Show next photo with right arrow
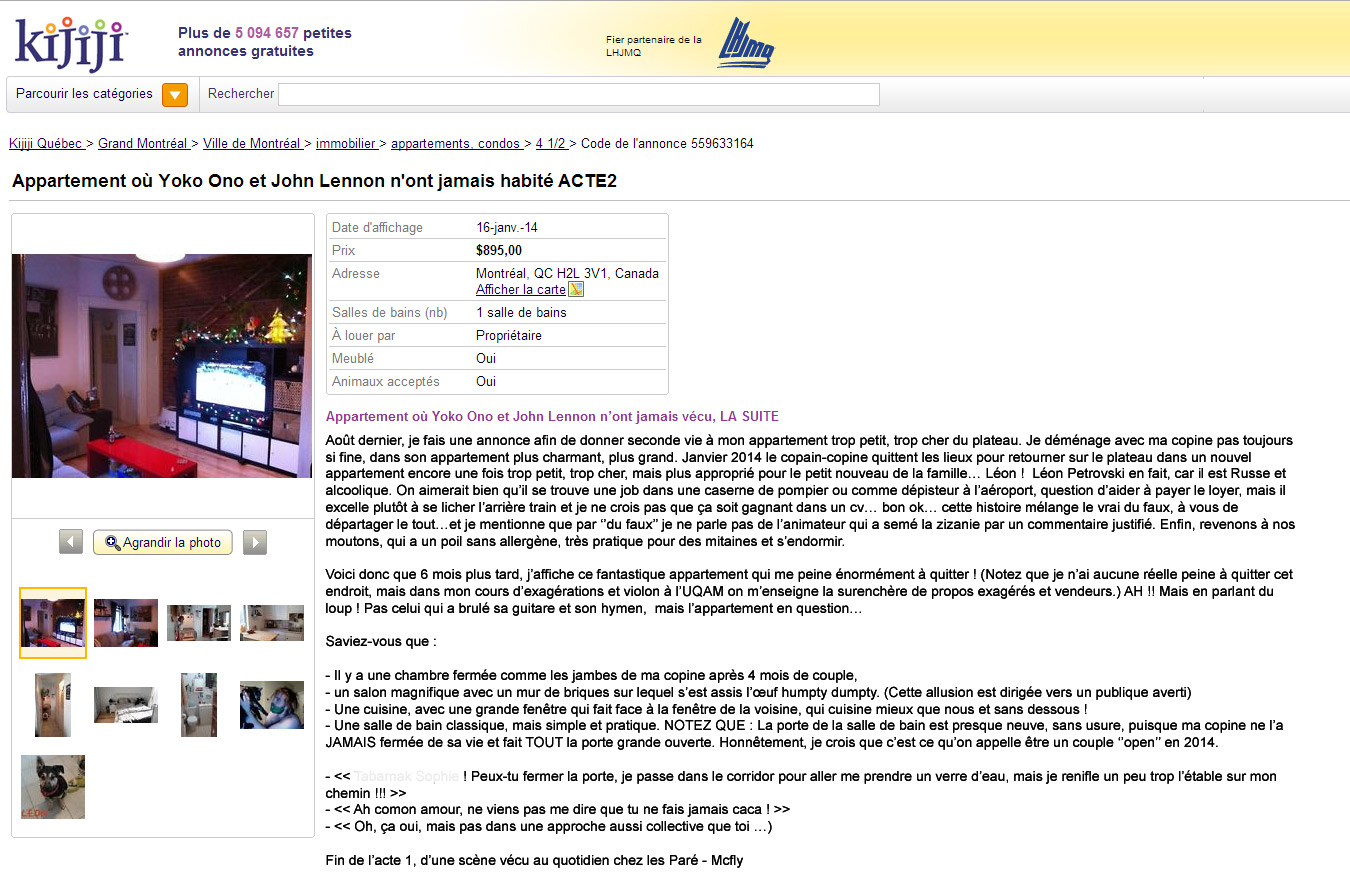Viewport: 1350px width, 875px height. coord(255,542)
